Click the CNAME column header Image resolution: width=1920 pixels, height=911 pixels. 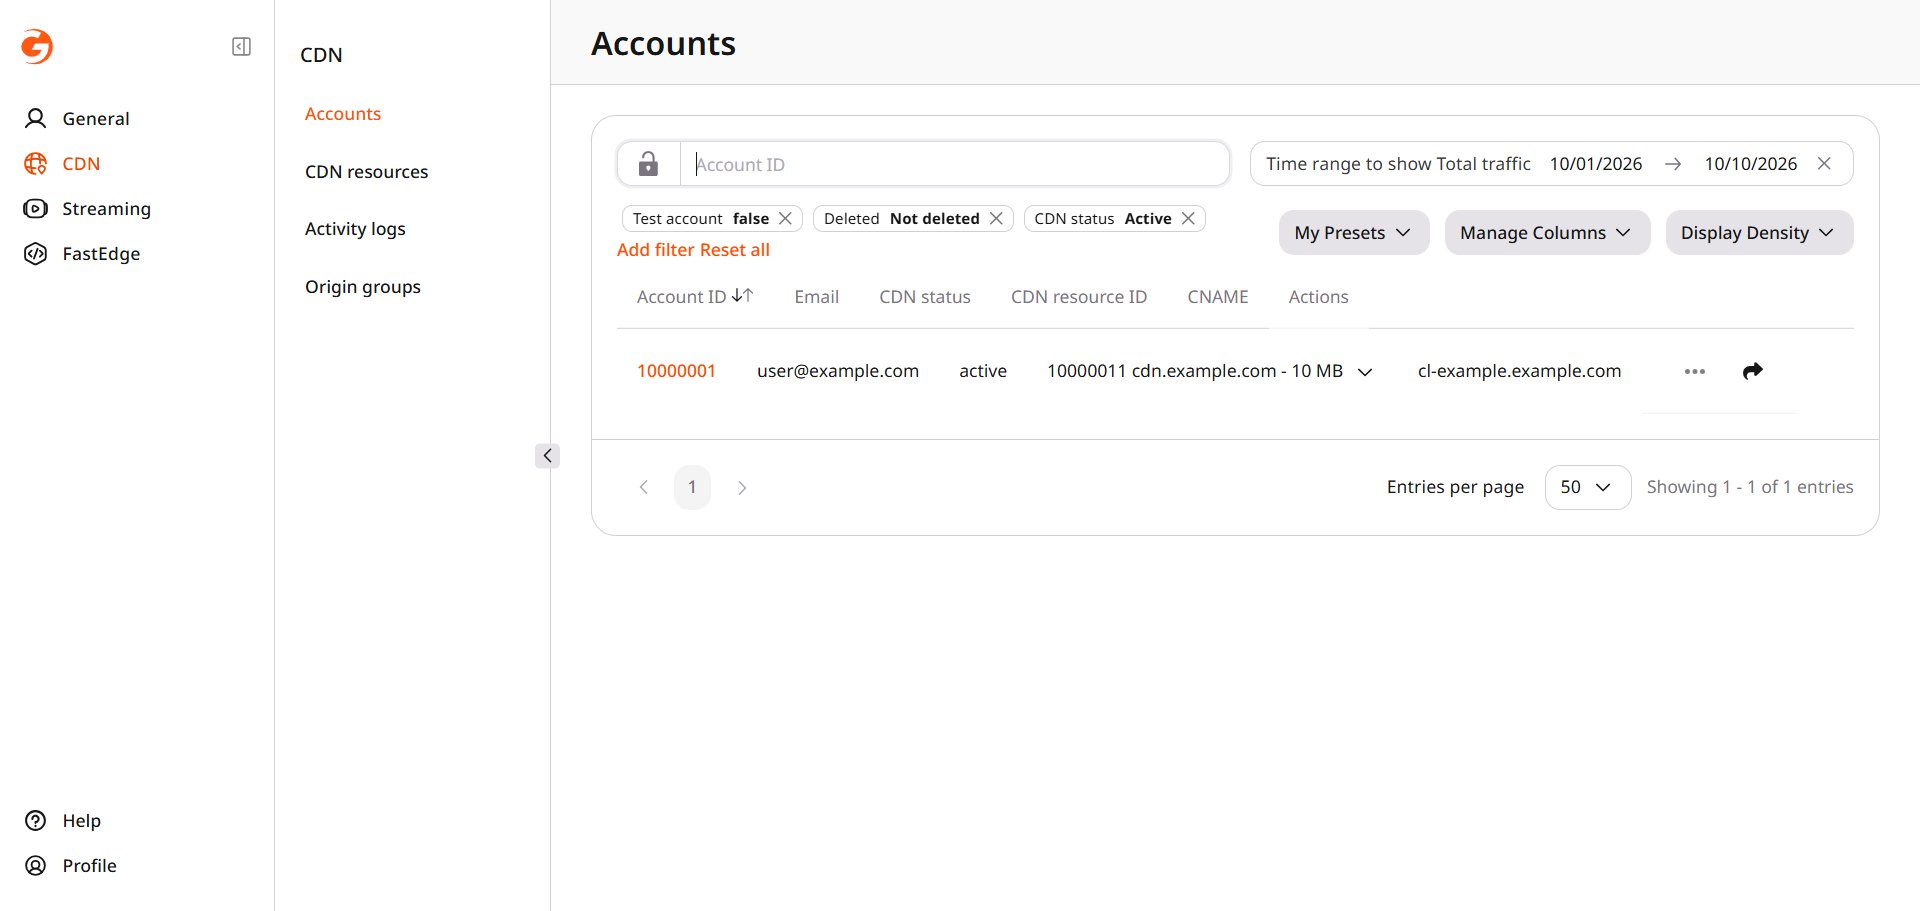(x=1218, y=297)
